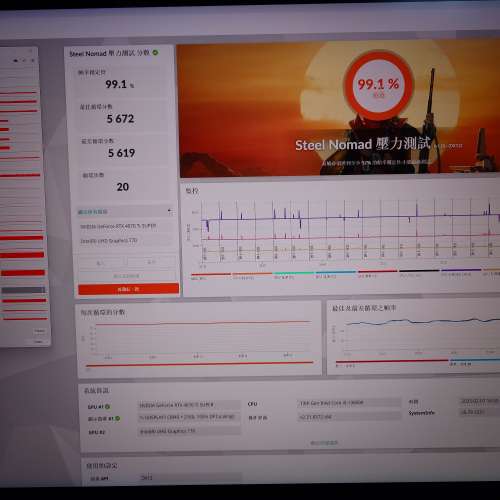Click the show details link under system info
This screenshot has height=500, width=500.
324,443
